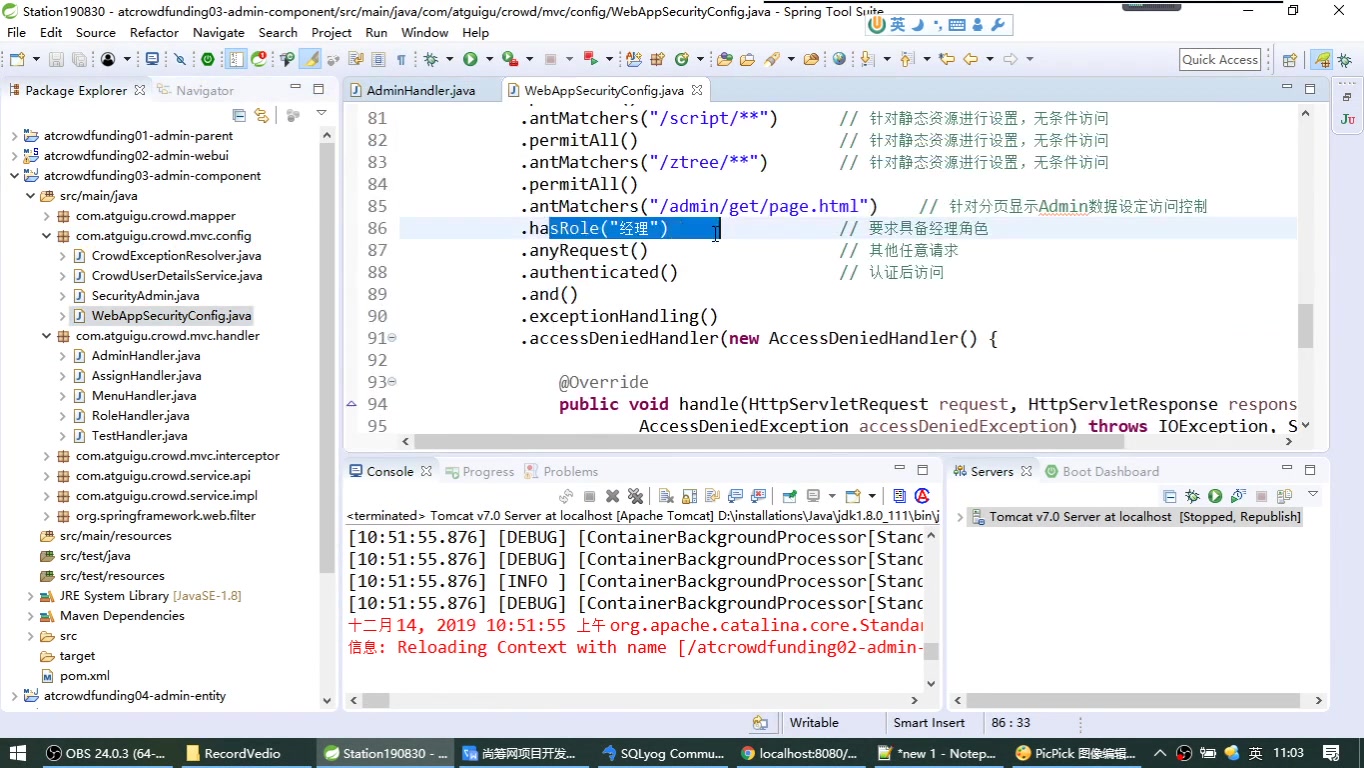
Task: Click the Search flashlight icon in toolbar
Action: tap(771, 60)
